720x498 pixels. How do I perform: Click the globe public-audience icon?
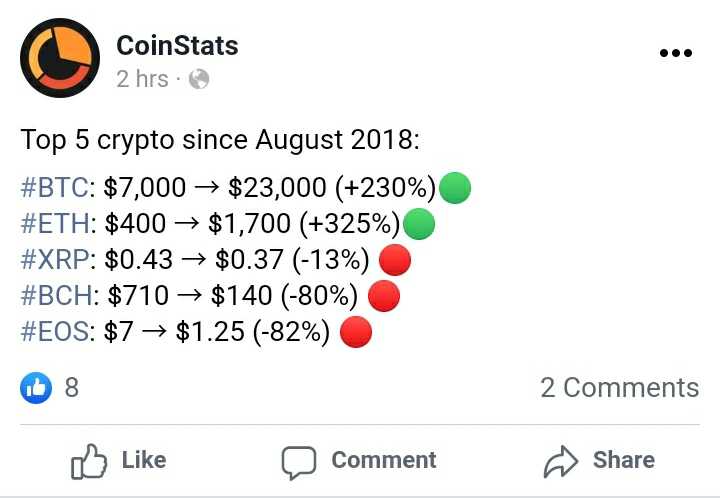point(199,79)
